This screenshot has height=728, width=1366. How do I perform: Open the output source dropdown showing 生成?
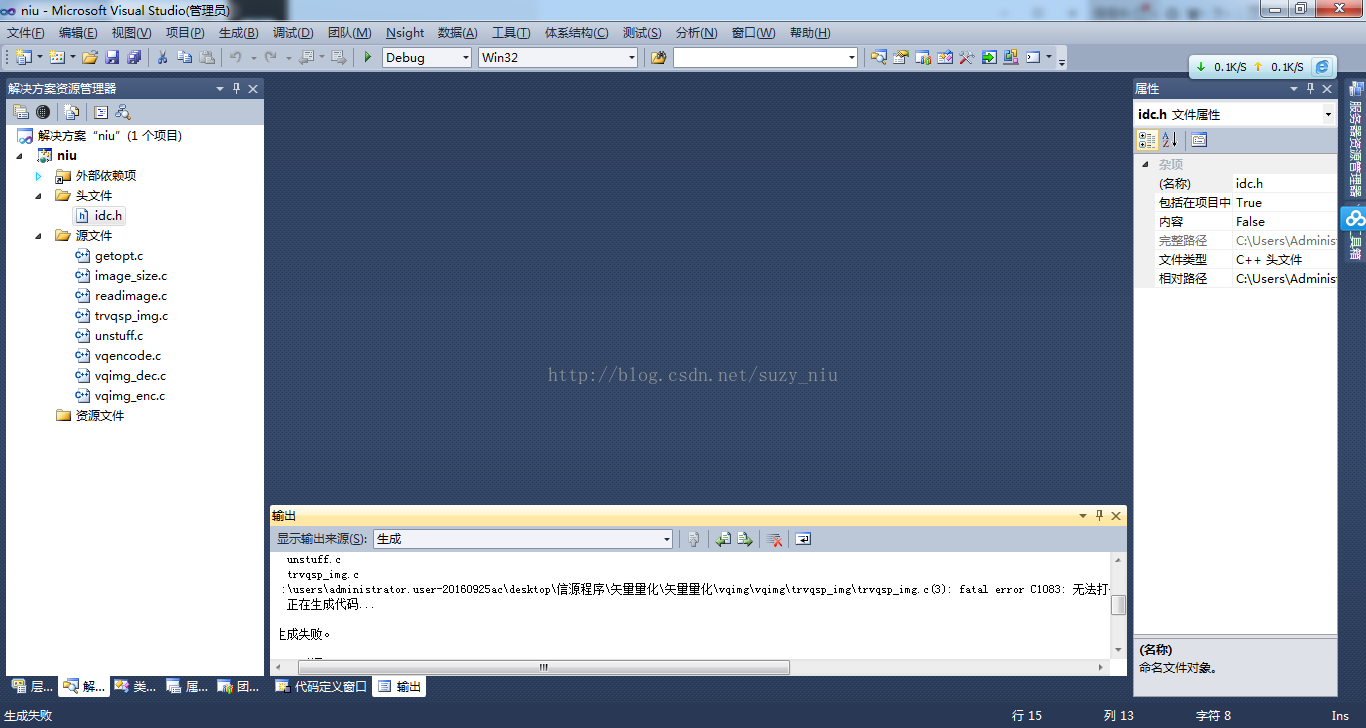tap(667, 539)
